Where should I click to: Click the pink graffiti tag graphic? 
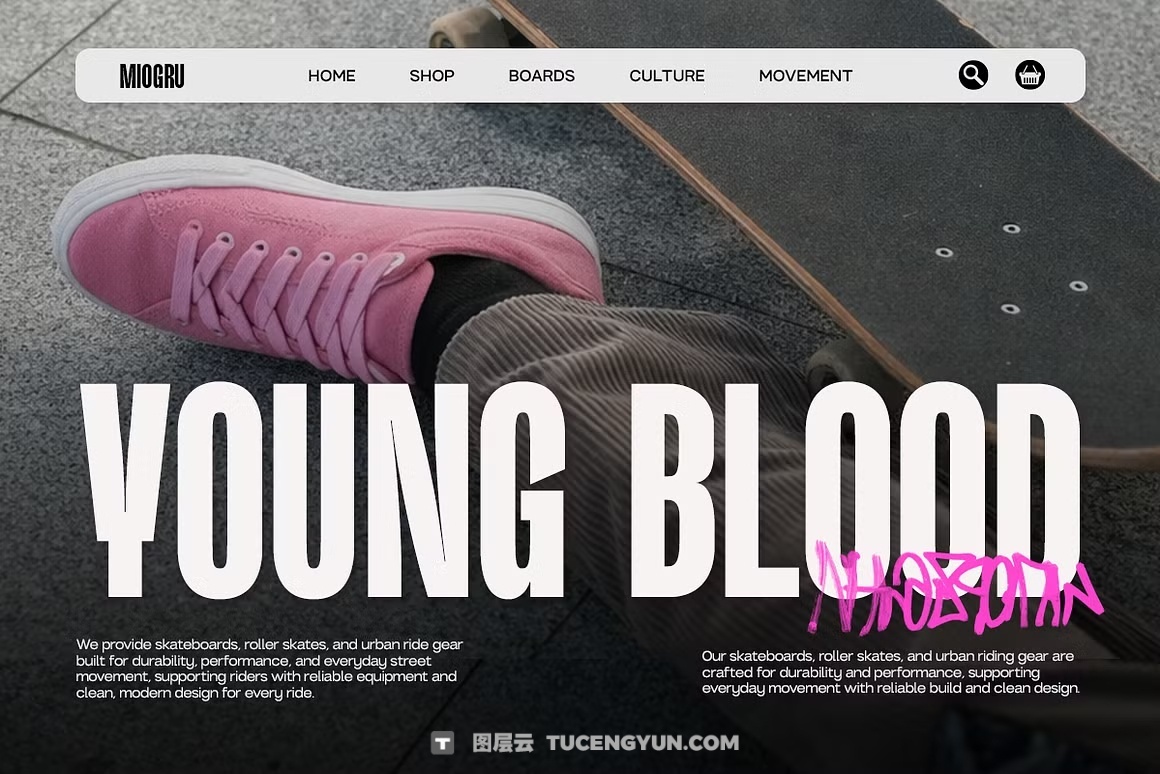click(x=954, y=588)
